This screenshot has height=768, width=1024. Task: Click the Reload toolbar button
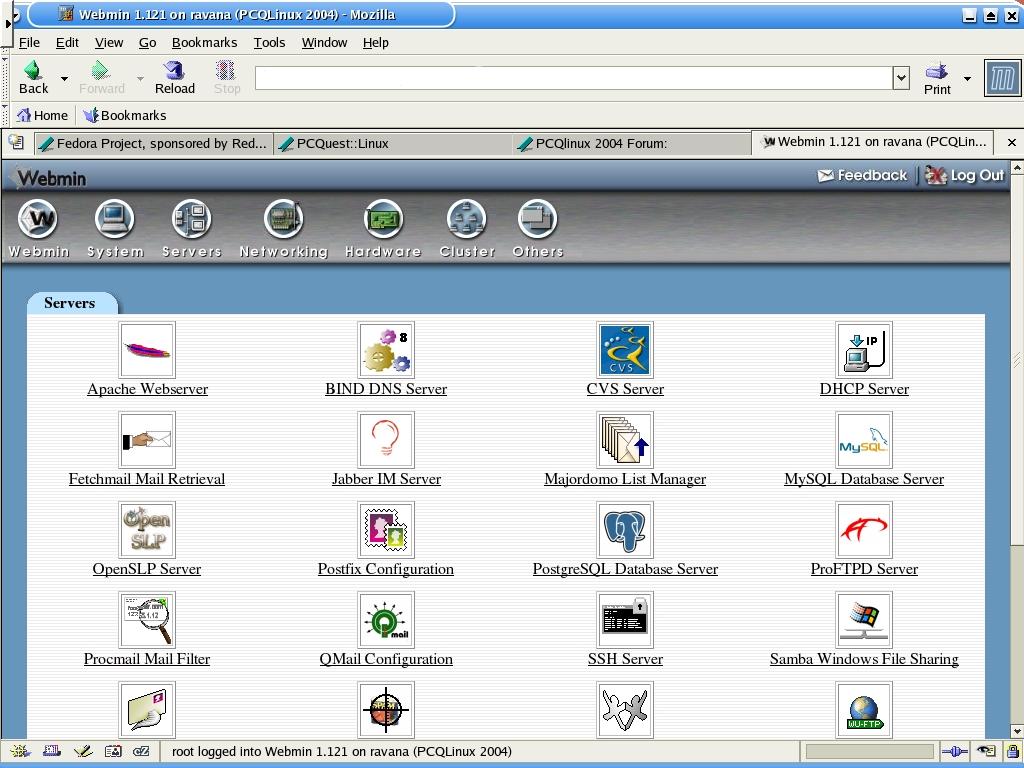174,78
